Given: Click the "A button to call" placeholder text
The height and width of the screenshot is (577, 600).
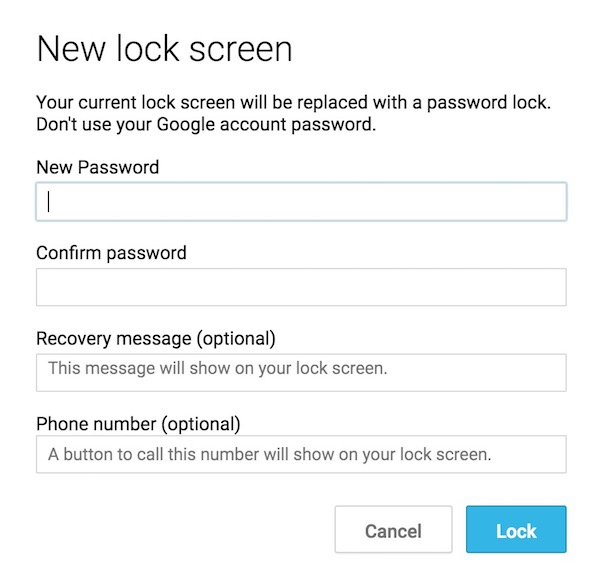Looking at the screenshot, I should coord(269,454).
